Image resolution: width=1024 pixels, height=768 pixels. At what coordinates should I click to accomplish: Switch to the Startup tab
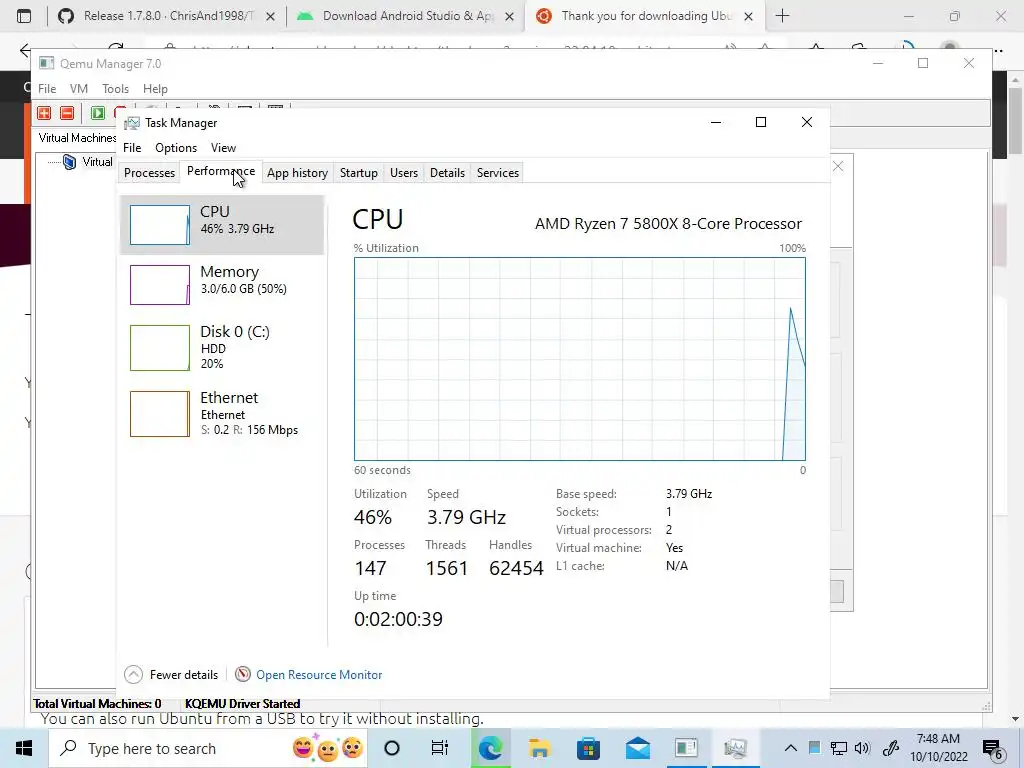coord(359,173)
